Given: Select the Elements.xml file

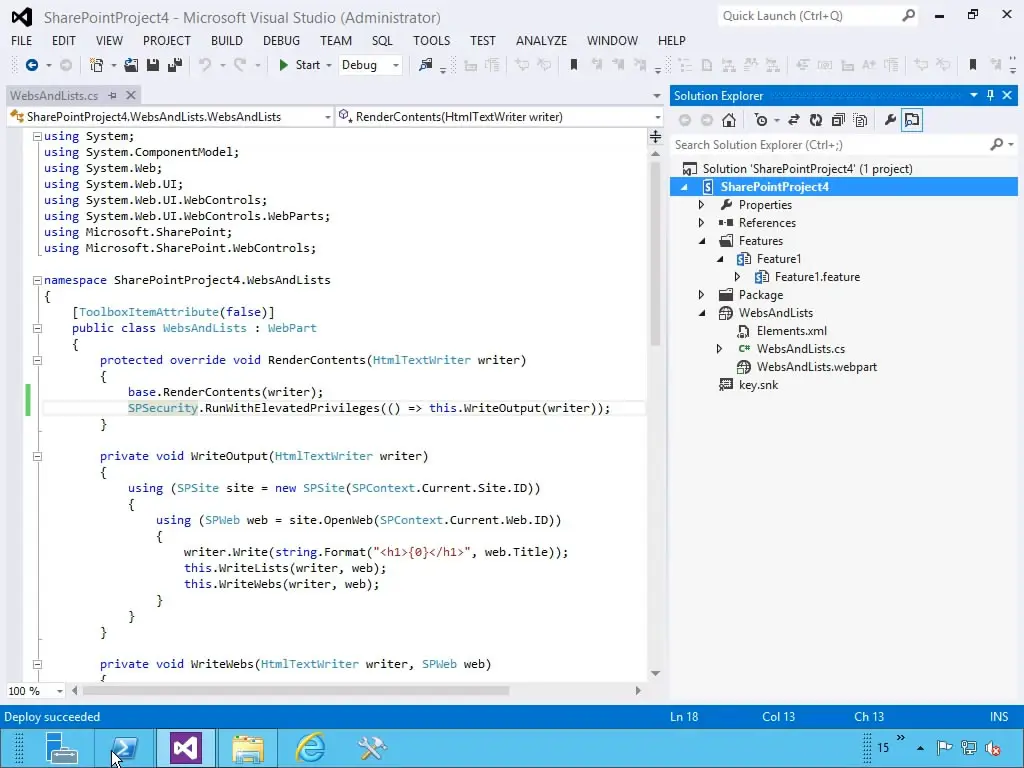Looking at the screenshot, I should coord(792,330).
